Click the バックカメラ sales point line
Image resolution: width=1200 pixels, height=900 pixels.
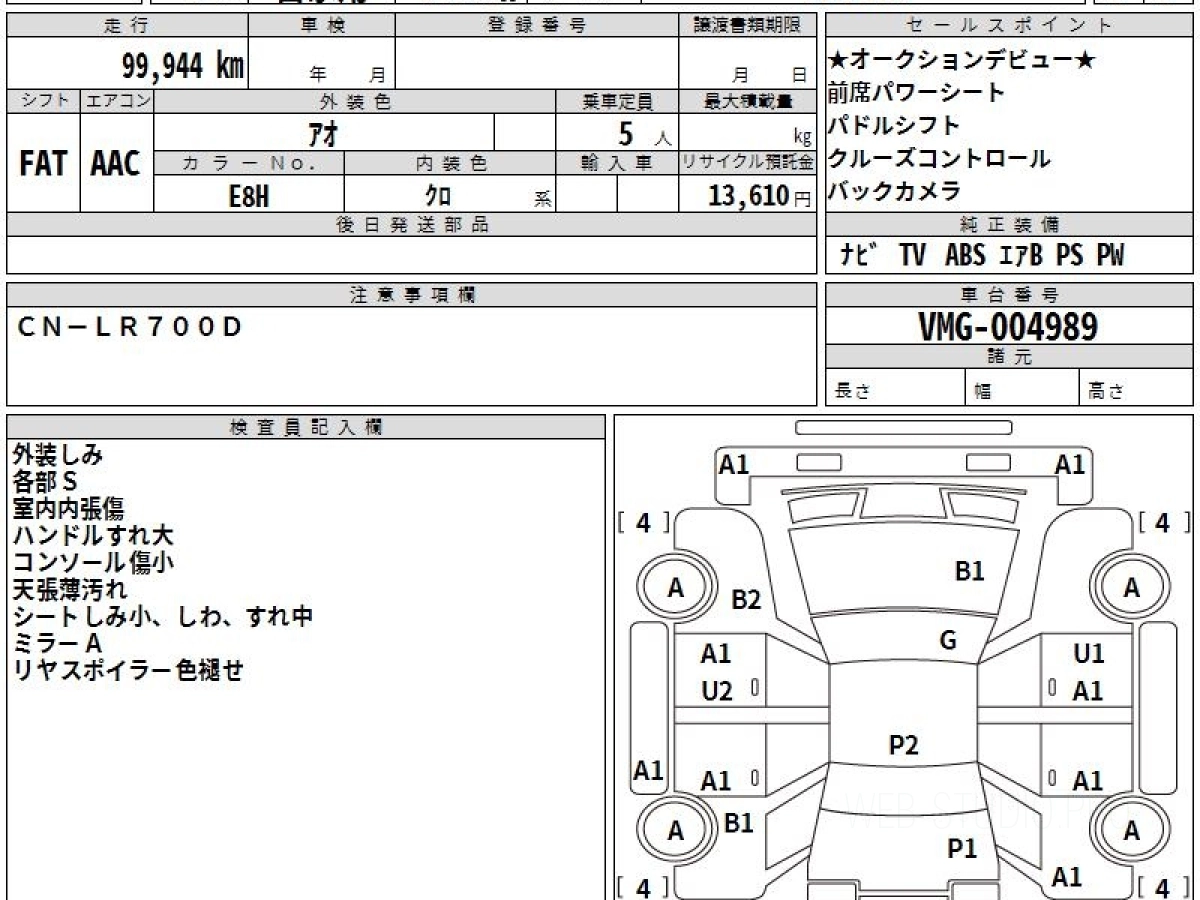pyautogui.click(x=894, y=191)
